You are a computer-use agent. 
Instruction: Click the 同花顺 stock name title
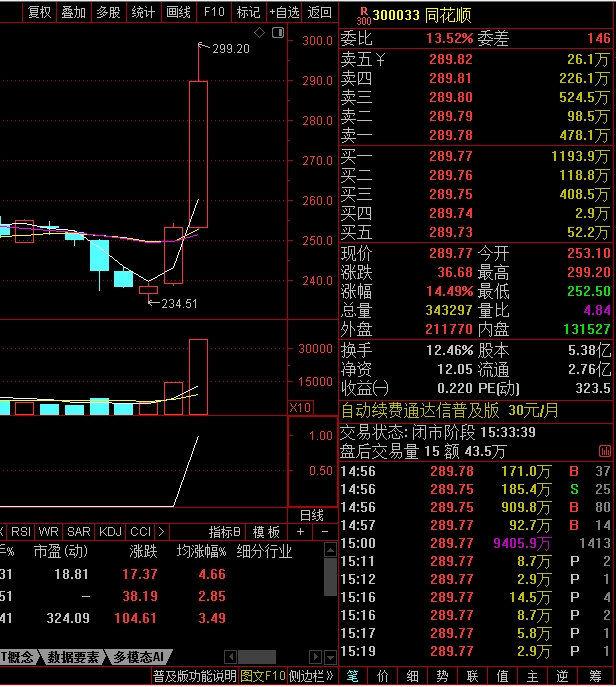(x=448, y=16)
